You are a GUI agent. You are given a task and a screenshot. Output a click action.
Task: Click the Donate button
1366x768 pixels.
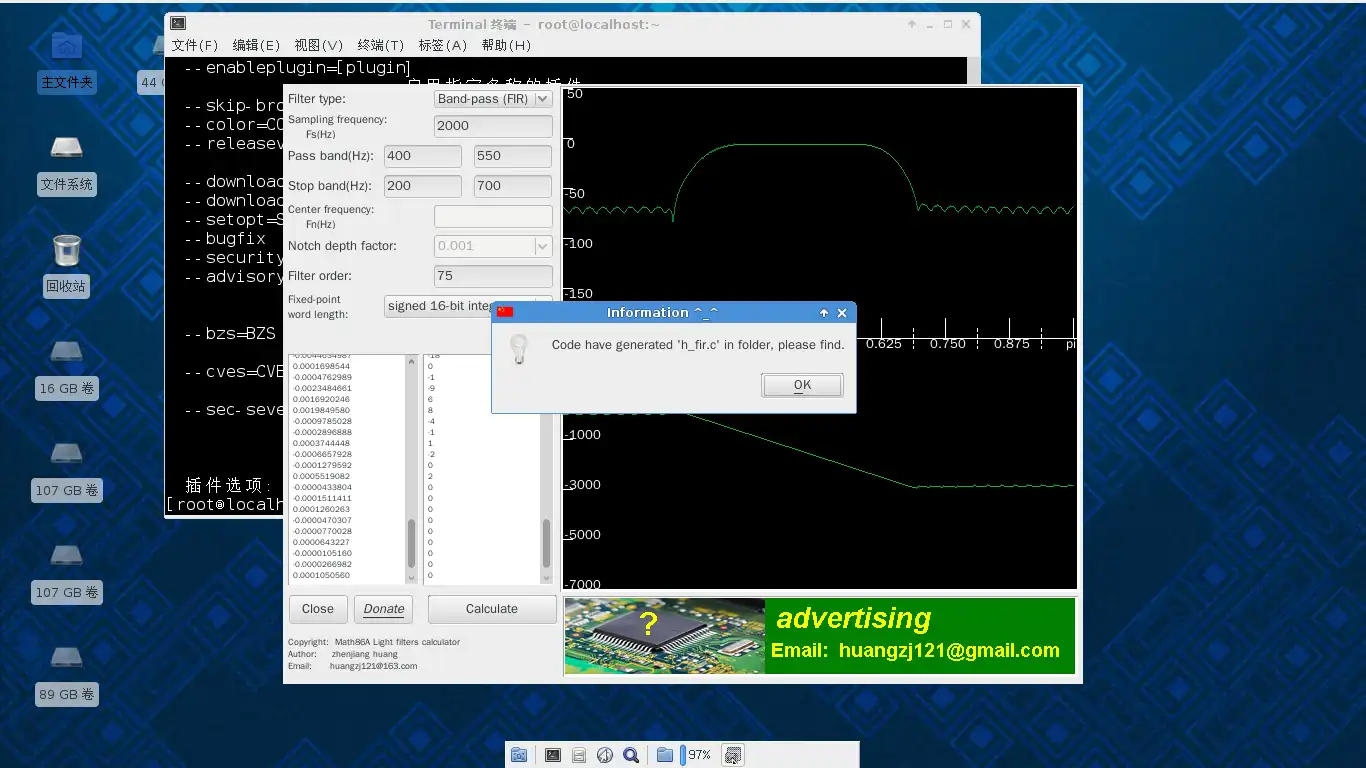coord(384,609)
